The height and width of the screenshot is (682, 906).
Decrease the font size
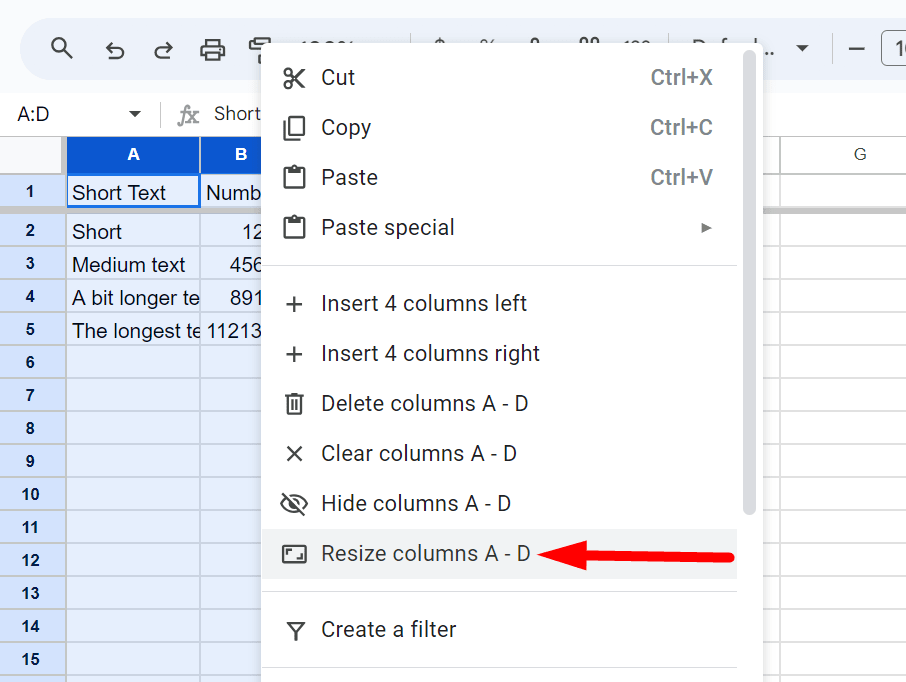(855, 48)
